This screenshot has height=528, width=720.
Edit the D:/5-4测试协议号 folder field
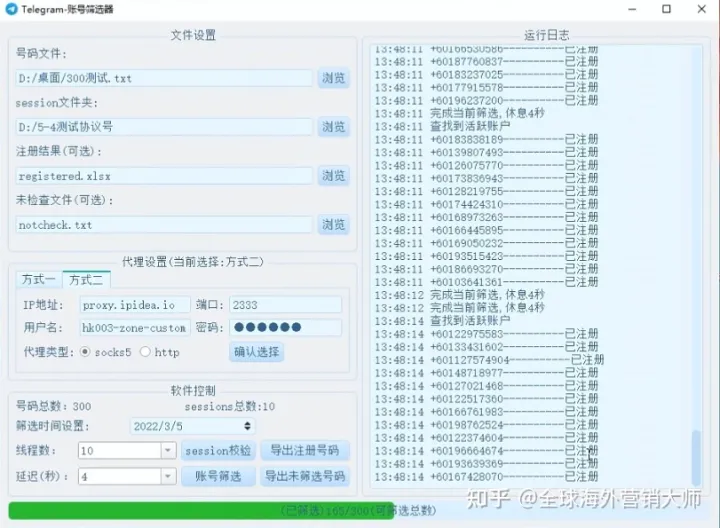tap(164, 127)
